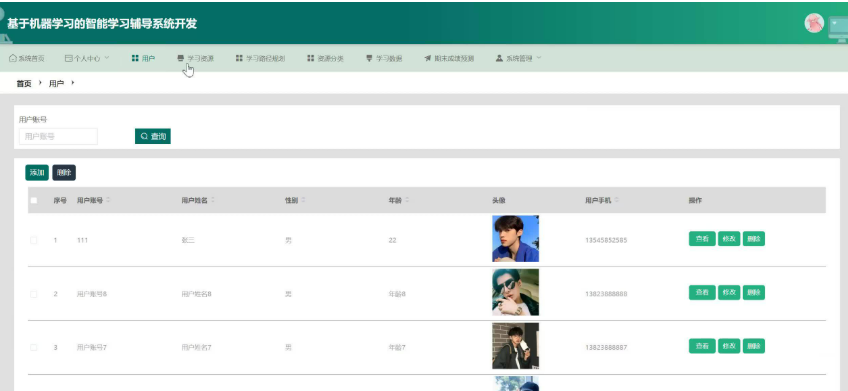Click the paper plane icon of 期末成绩预测
Screen dimensions: 848x391
tap(427, 58)
